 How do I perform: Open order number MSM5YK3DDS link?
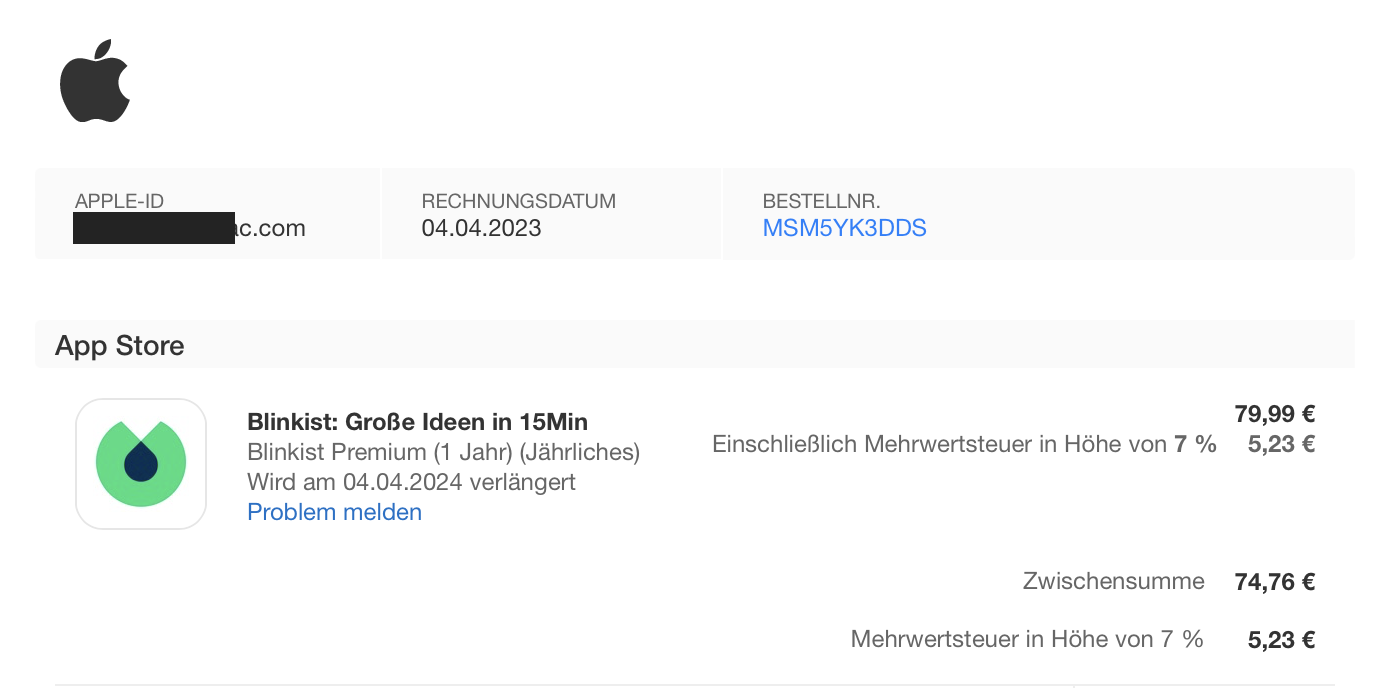click(x=844, y=228)
